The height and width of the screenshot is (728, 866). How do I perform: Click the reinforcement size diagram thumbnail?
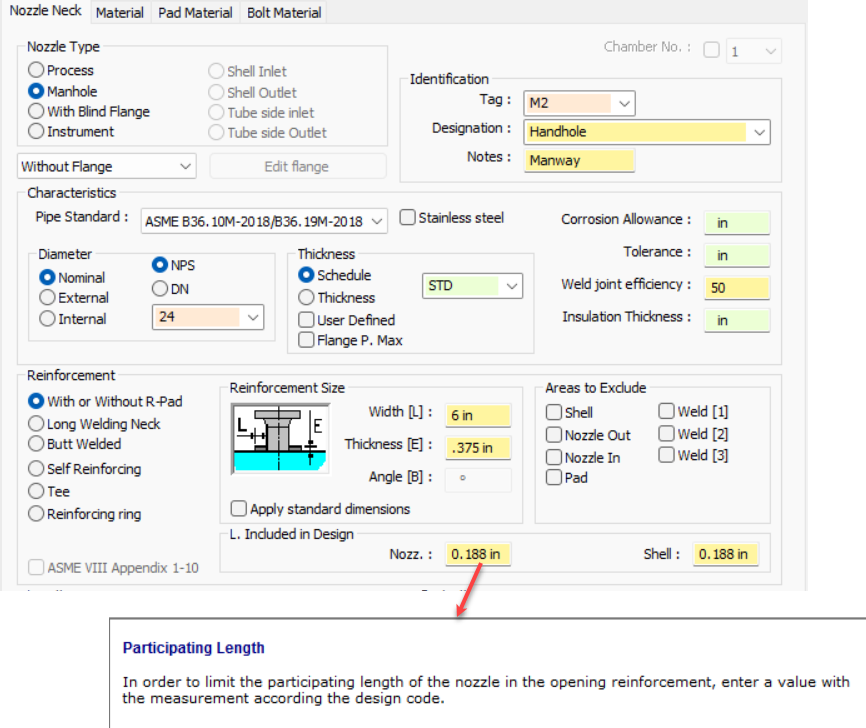click(280, 439)
